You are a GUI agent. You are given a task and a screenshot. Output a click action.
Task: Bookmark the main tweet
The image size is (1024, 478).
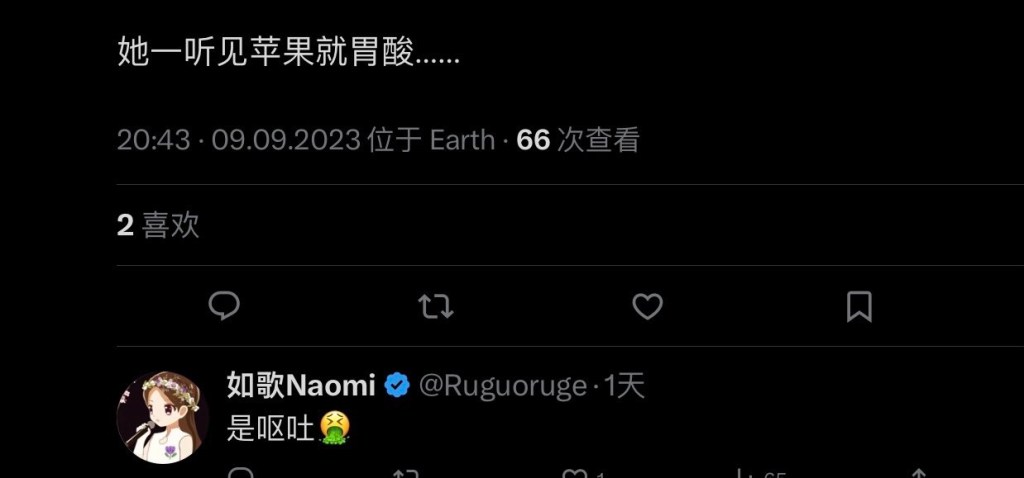click(859, 306)
